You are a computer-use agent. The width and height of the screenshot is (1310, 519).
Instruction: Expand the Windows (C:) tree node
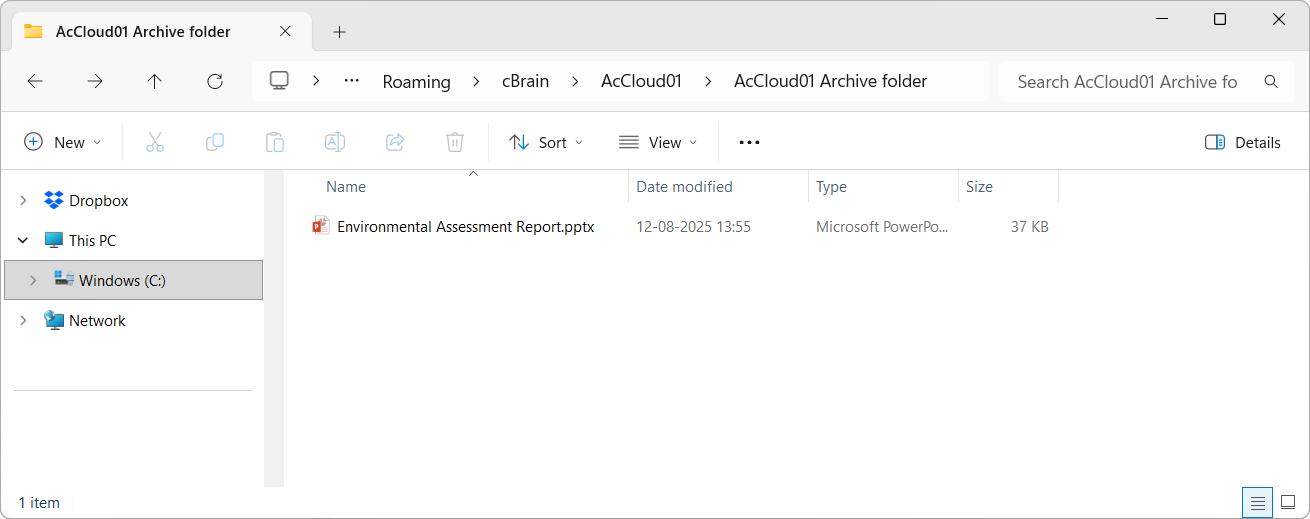(x=33, y=280)
